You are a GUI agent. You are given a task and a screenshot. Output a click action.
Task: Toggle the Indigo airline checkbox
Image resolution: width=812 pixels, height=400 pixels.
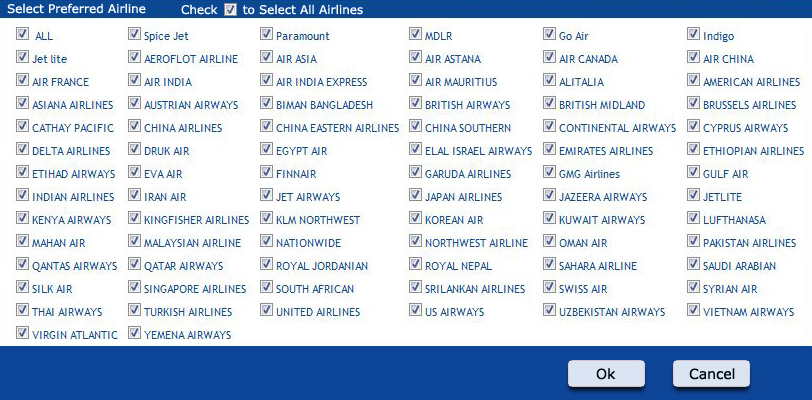pos(693,35)
